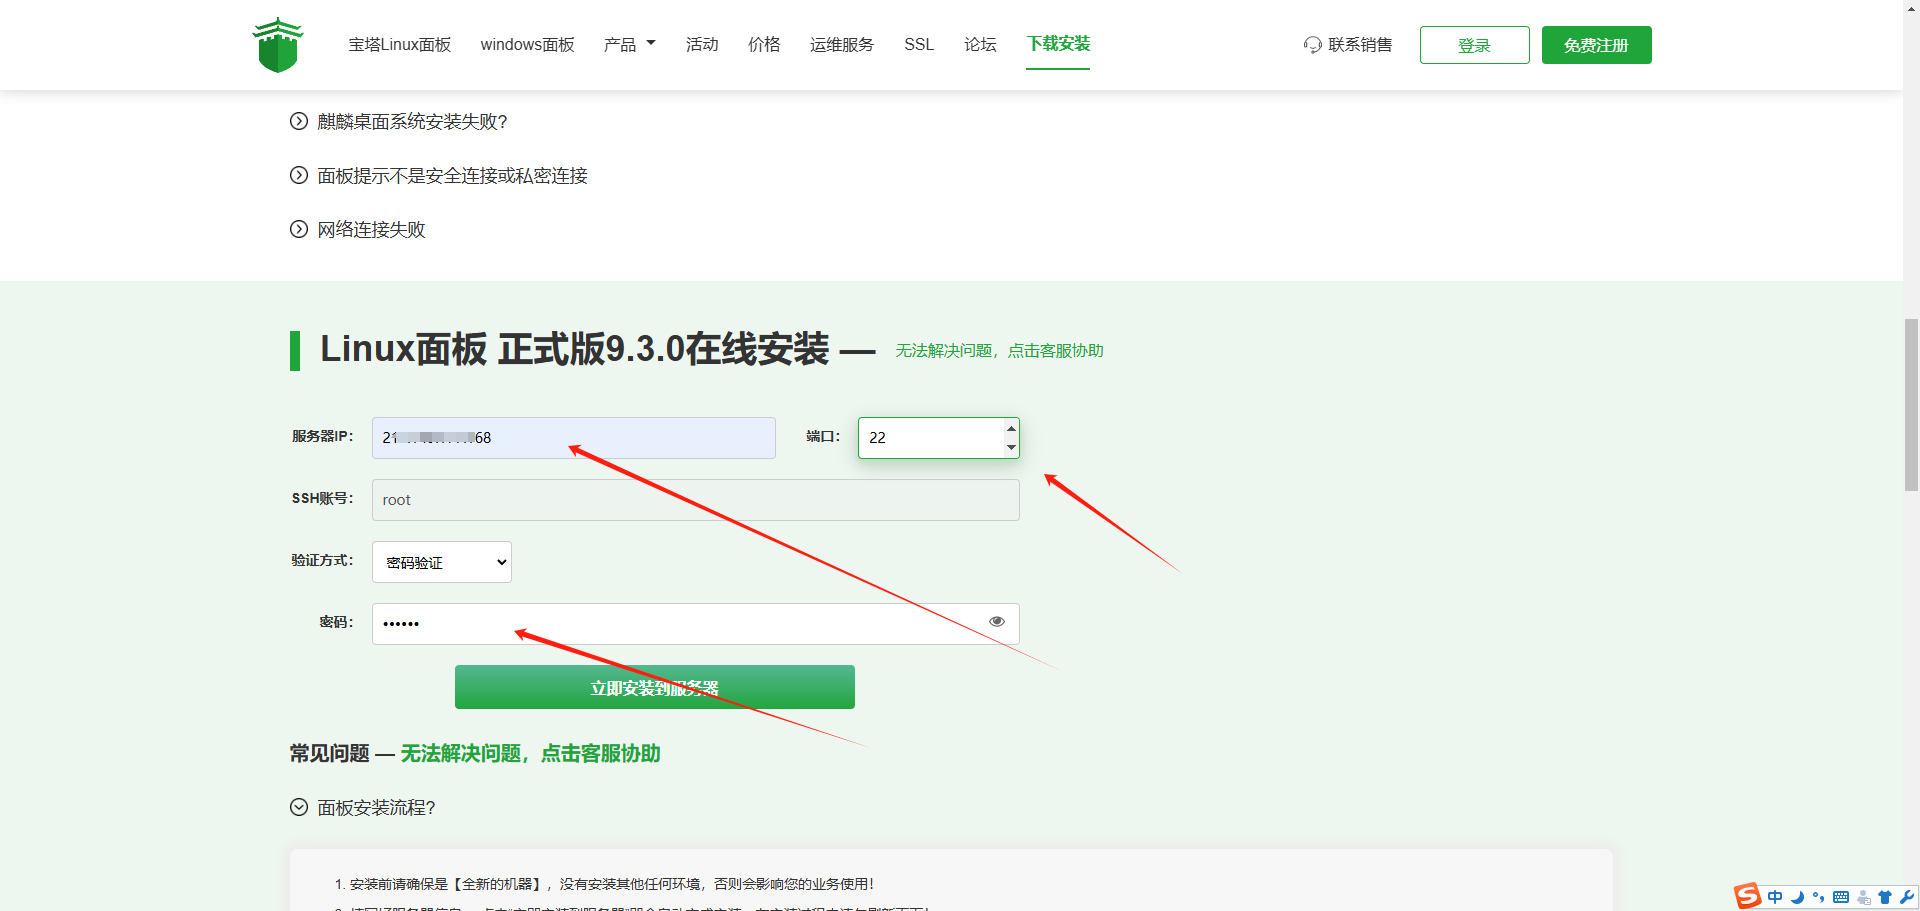The height and width of the screenshot is (911, 1920).
Task: Decrease port number with down arrow
Action: pyautogui.click(x=1011, y=447)
